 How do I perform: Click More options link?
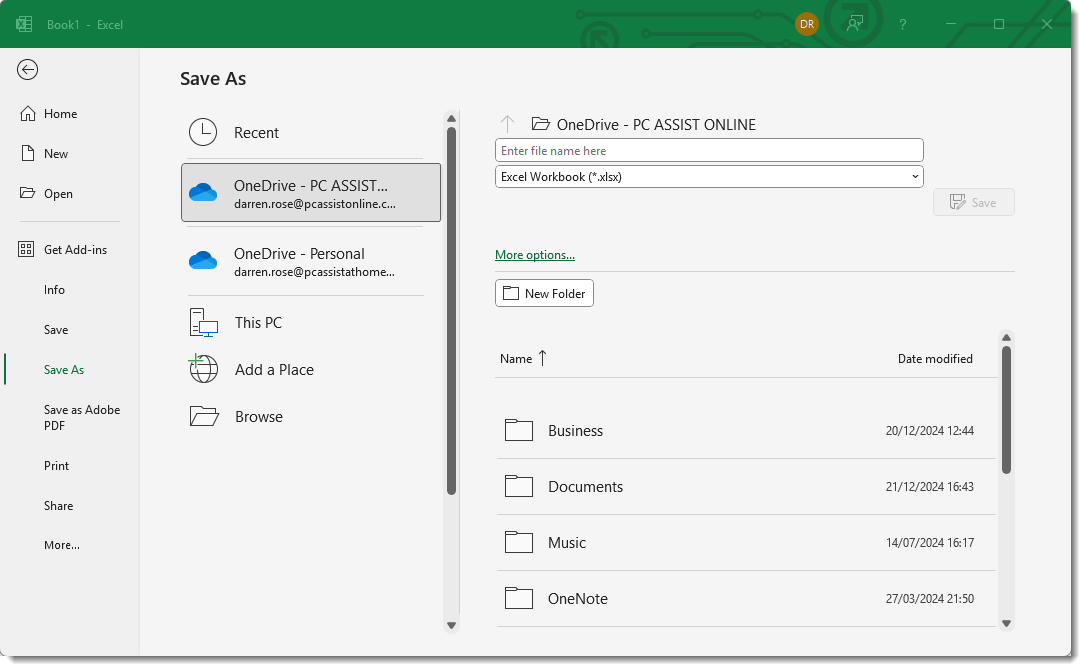534,255
